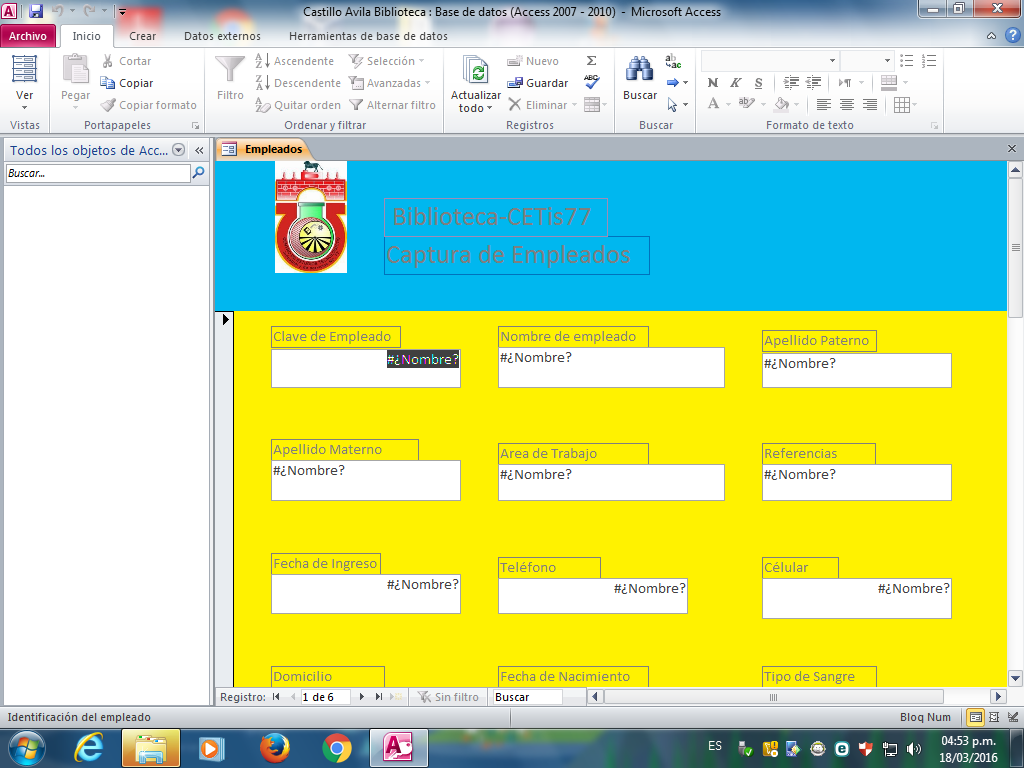This screenshot has height=768, width=1024.
Task: Switch to Form view in status bar
Action: tap(975, 717)
